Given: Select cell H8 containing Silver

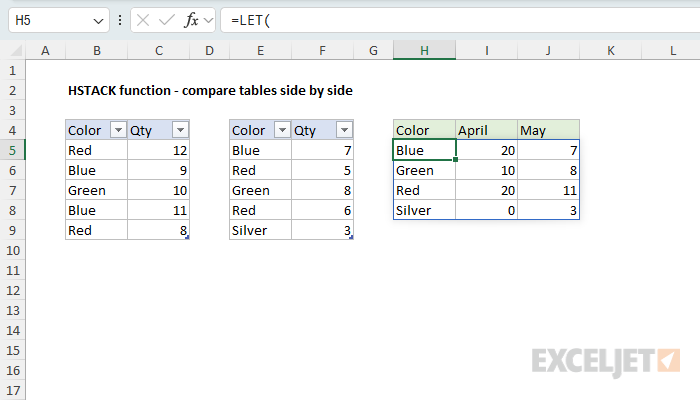Looking at the screenshot, I should 424,210.
